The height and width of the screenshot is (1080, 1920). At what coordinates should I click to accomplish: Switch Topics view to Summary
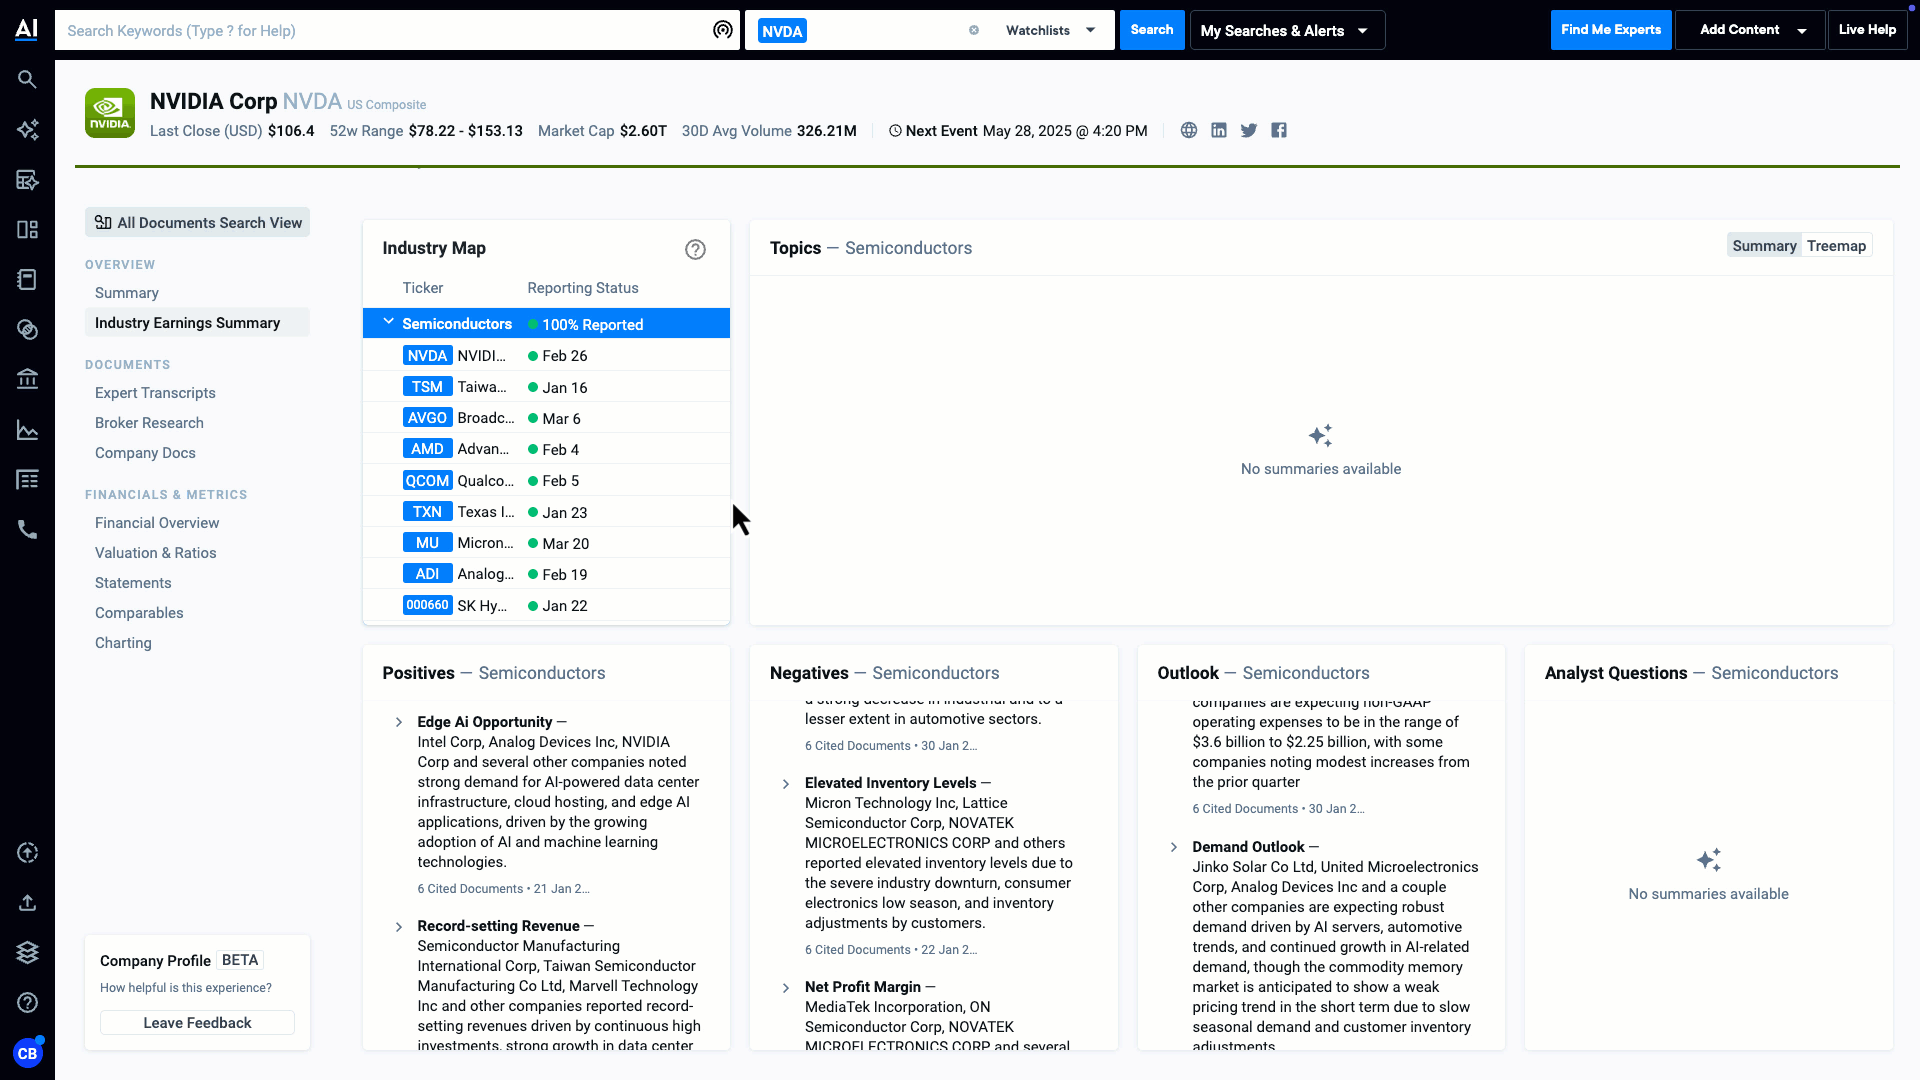click(1764, 246)
